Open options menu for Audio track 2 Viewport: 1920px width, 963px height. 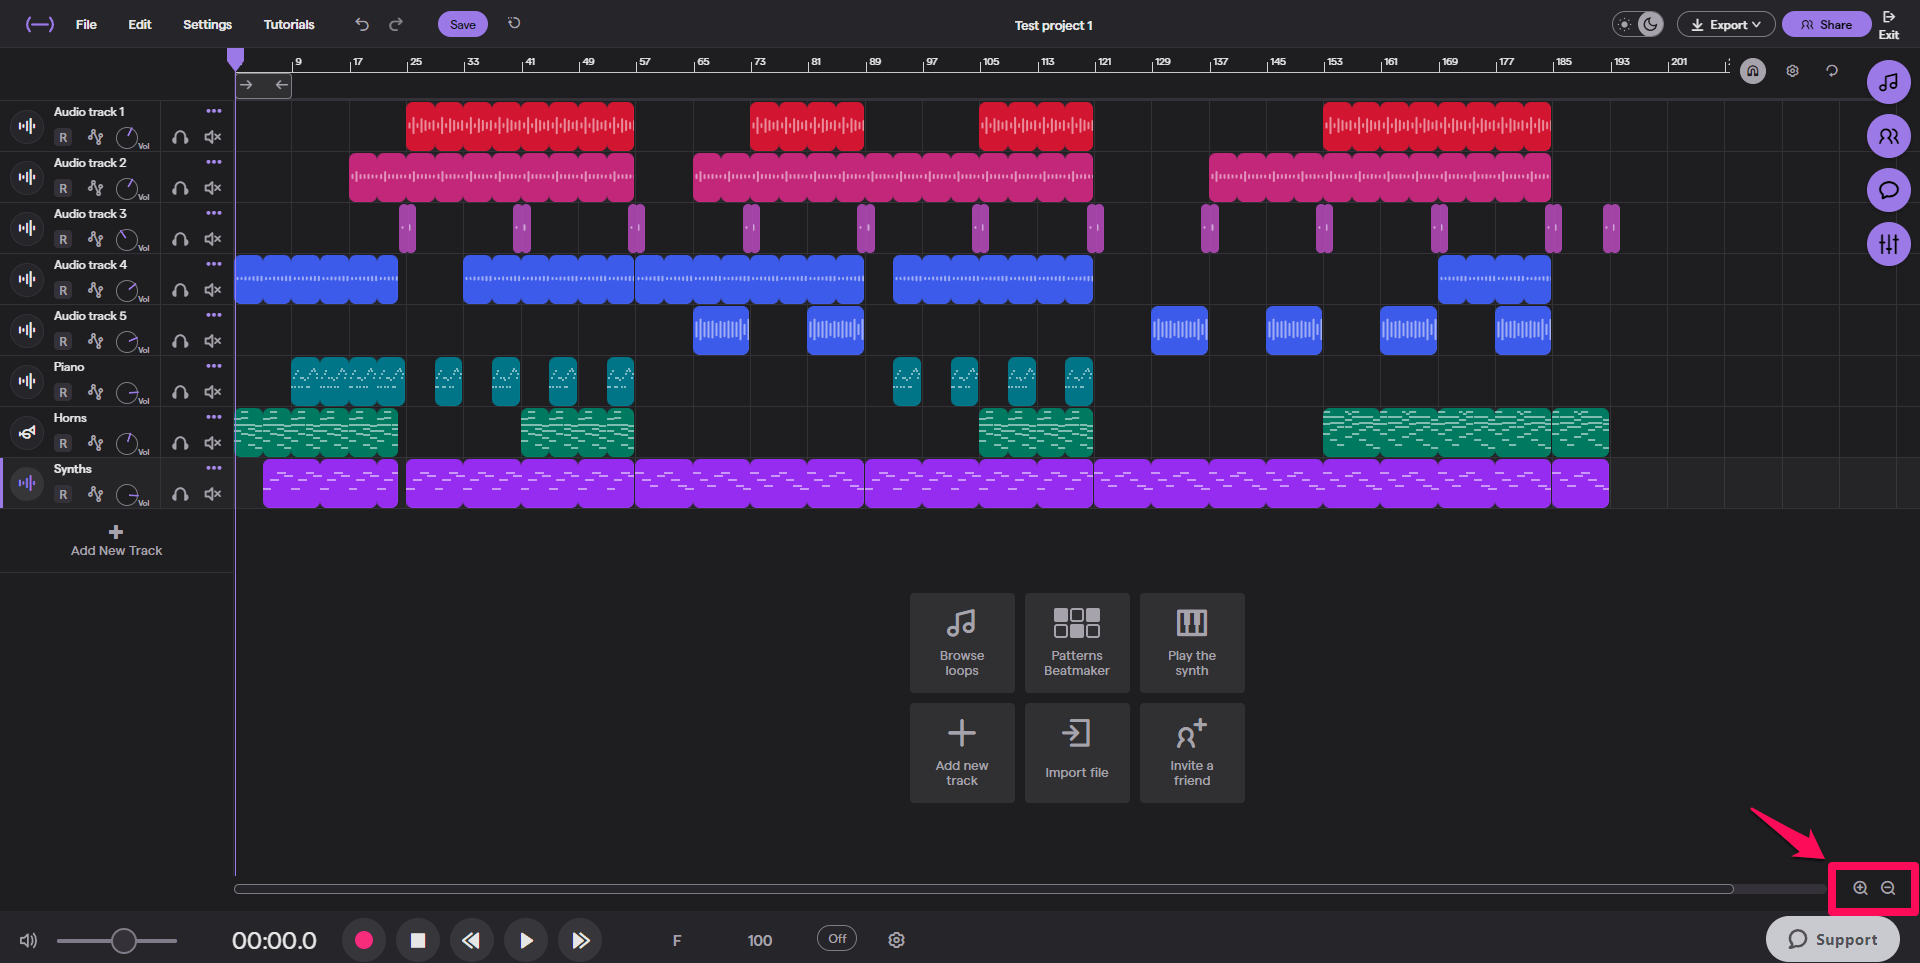click(x=214, y=162)
